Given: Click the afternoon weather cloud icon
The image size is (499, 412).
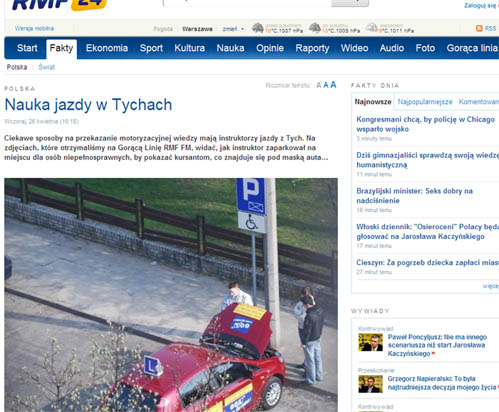Looking at the screenshot, I should (x=315, y=28).
